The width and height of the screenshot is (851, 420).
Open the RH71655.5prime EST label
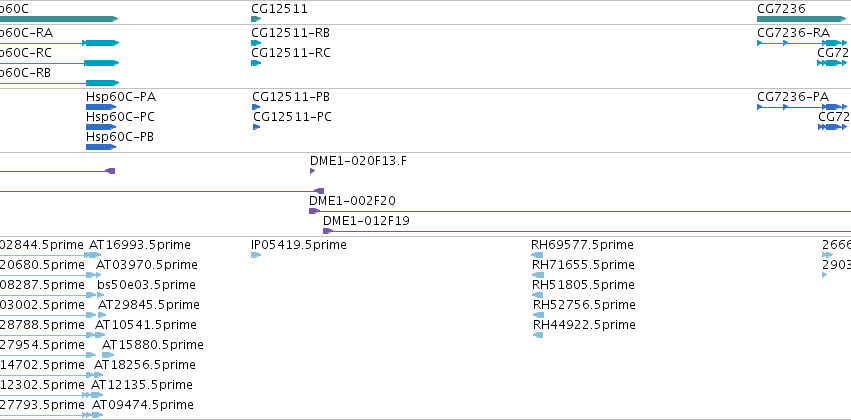point(583,265)
